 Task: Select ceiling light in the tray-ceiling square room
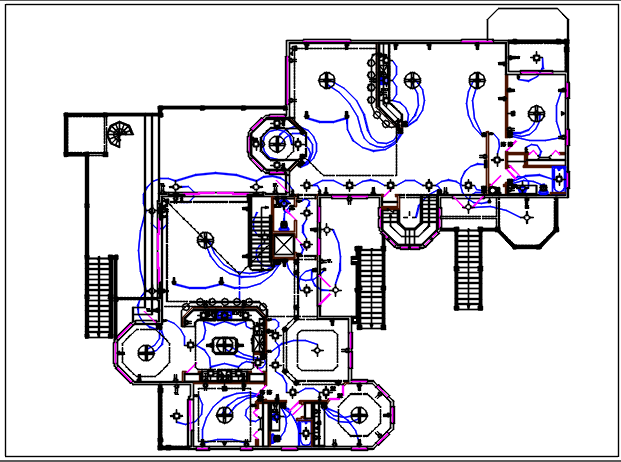point(315,351)
